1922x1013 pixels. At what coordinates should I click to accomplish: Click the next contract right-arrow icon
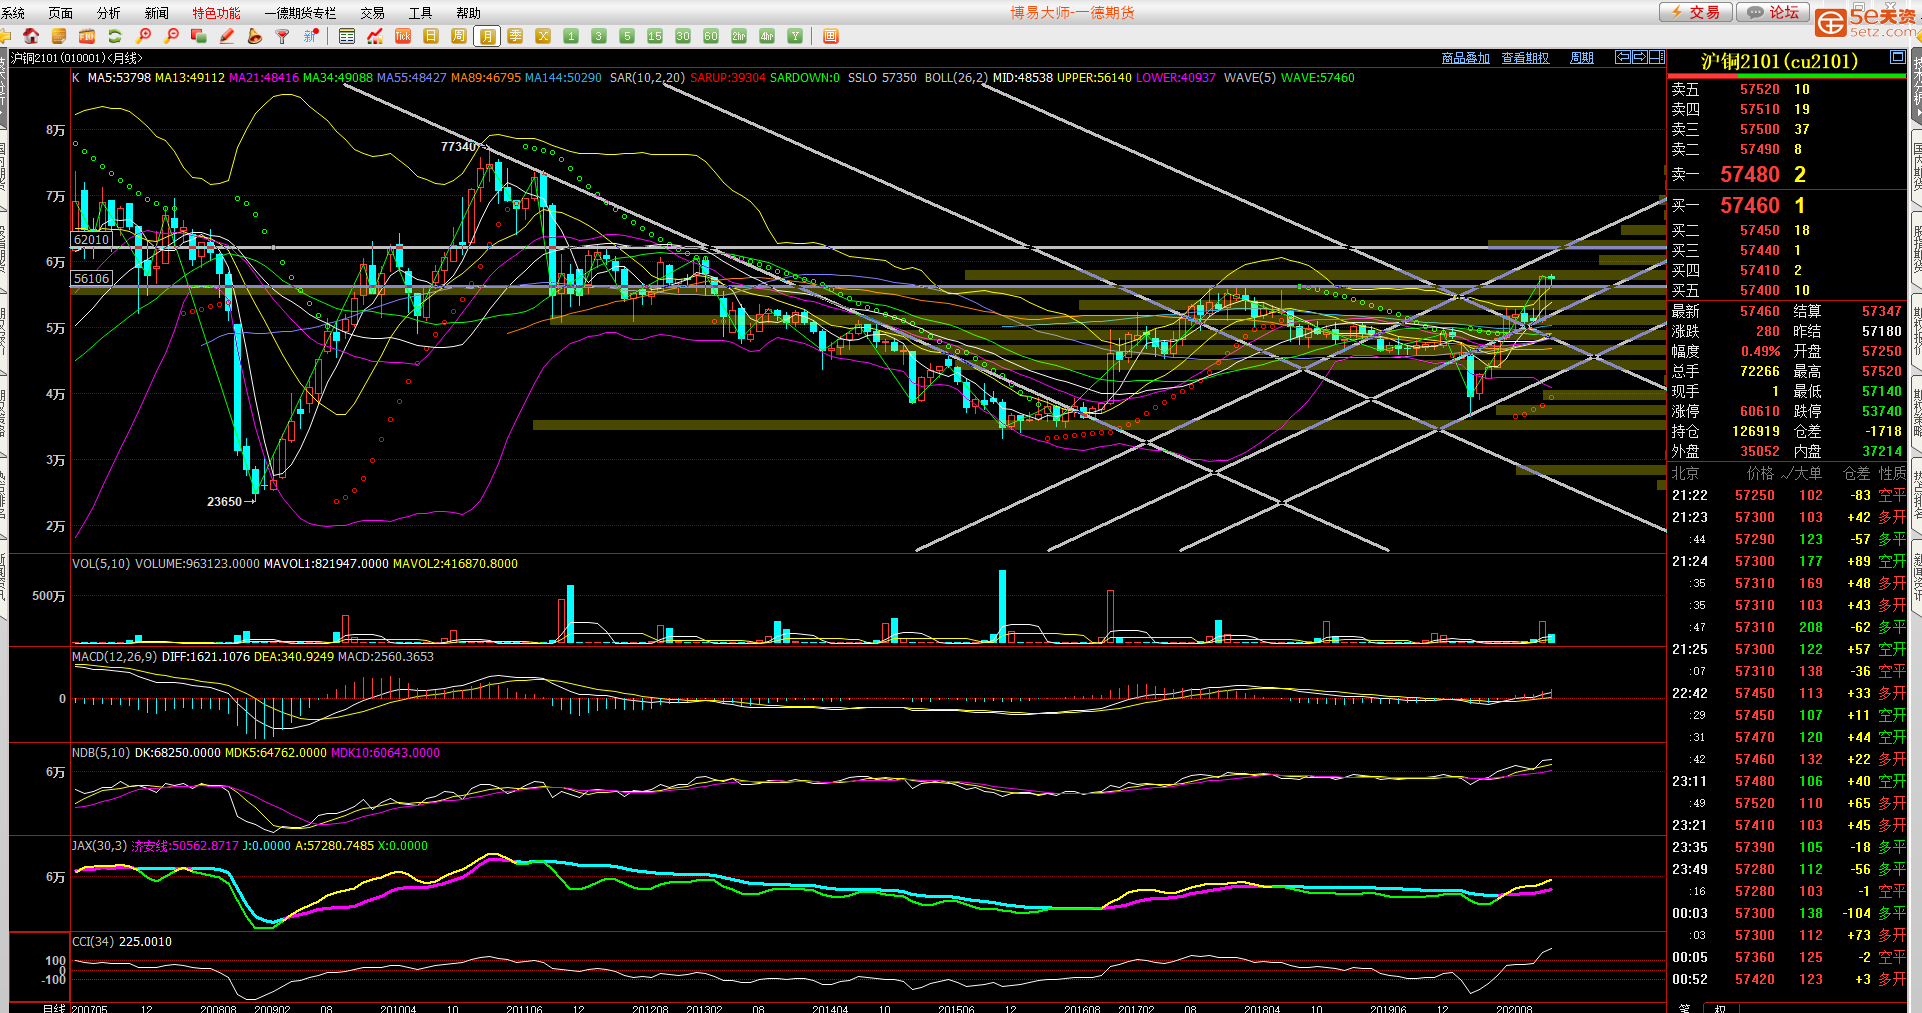(x=1640, y=57)
